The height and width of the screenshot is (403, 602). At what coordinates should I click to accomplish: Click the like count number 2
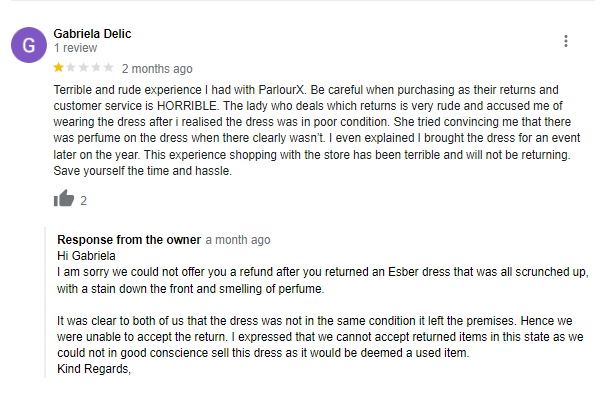pos(84,200)
